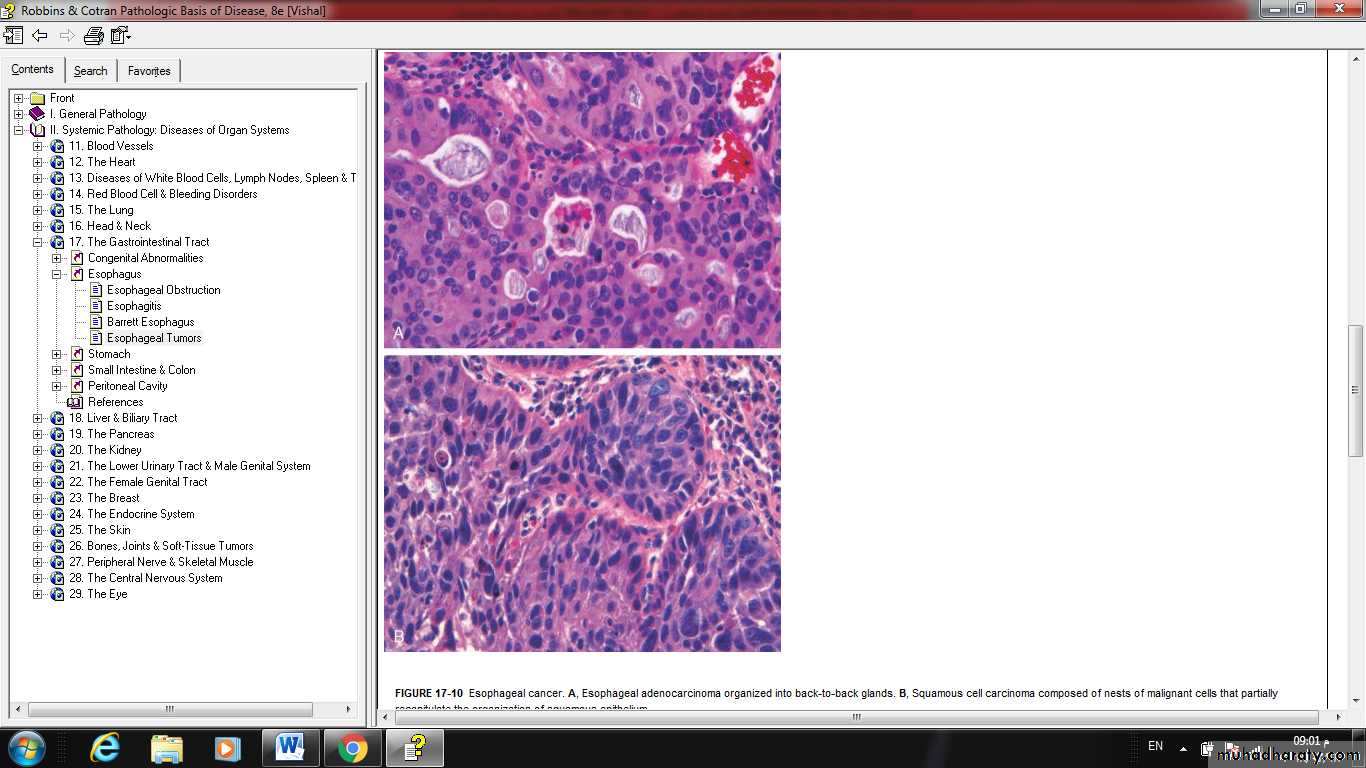Click the content pane vertical scrollbar thumb
1366x768 pixels.
pos(1355,388)
